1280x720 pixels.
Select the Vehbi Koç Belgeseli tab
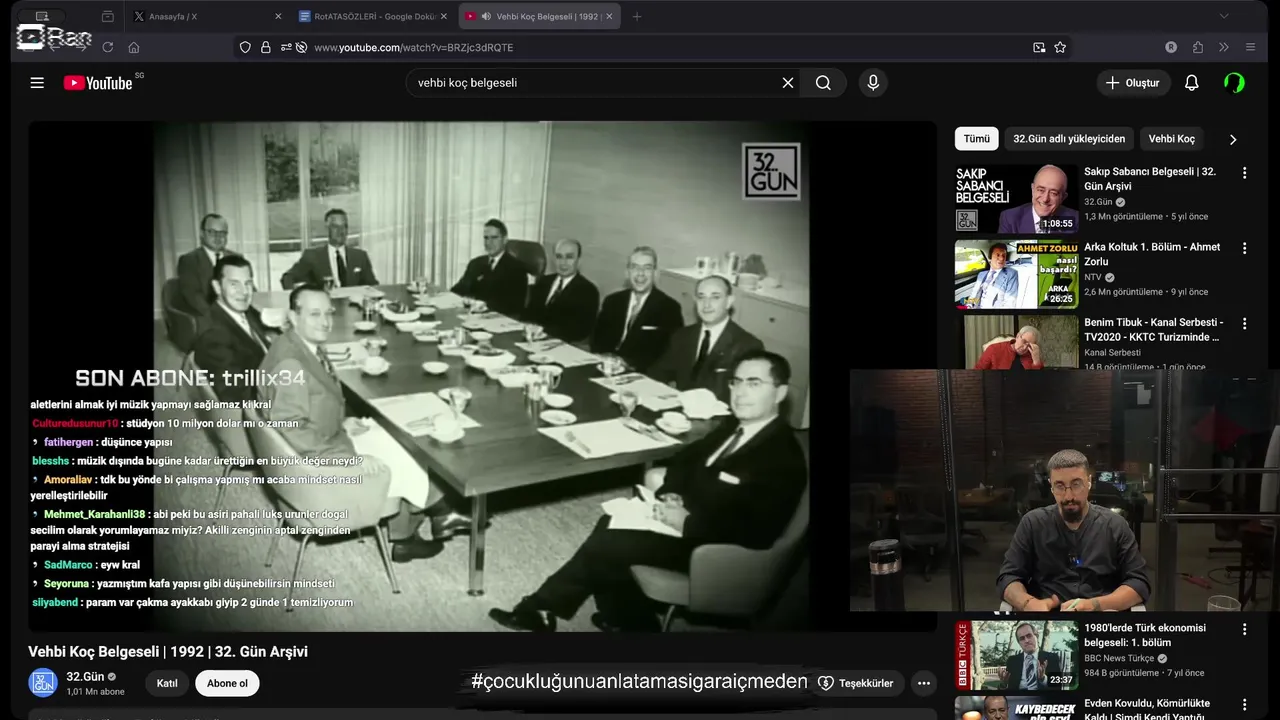pos(540,16)
